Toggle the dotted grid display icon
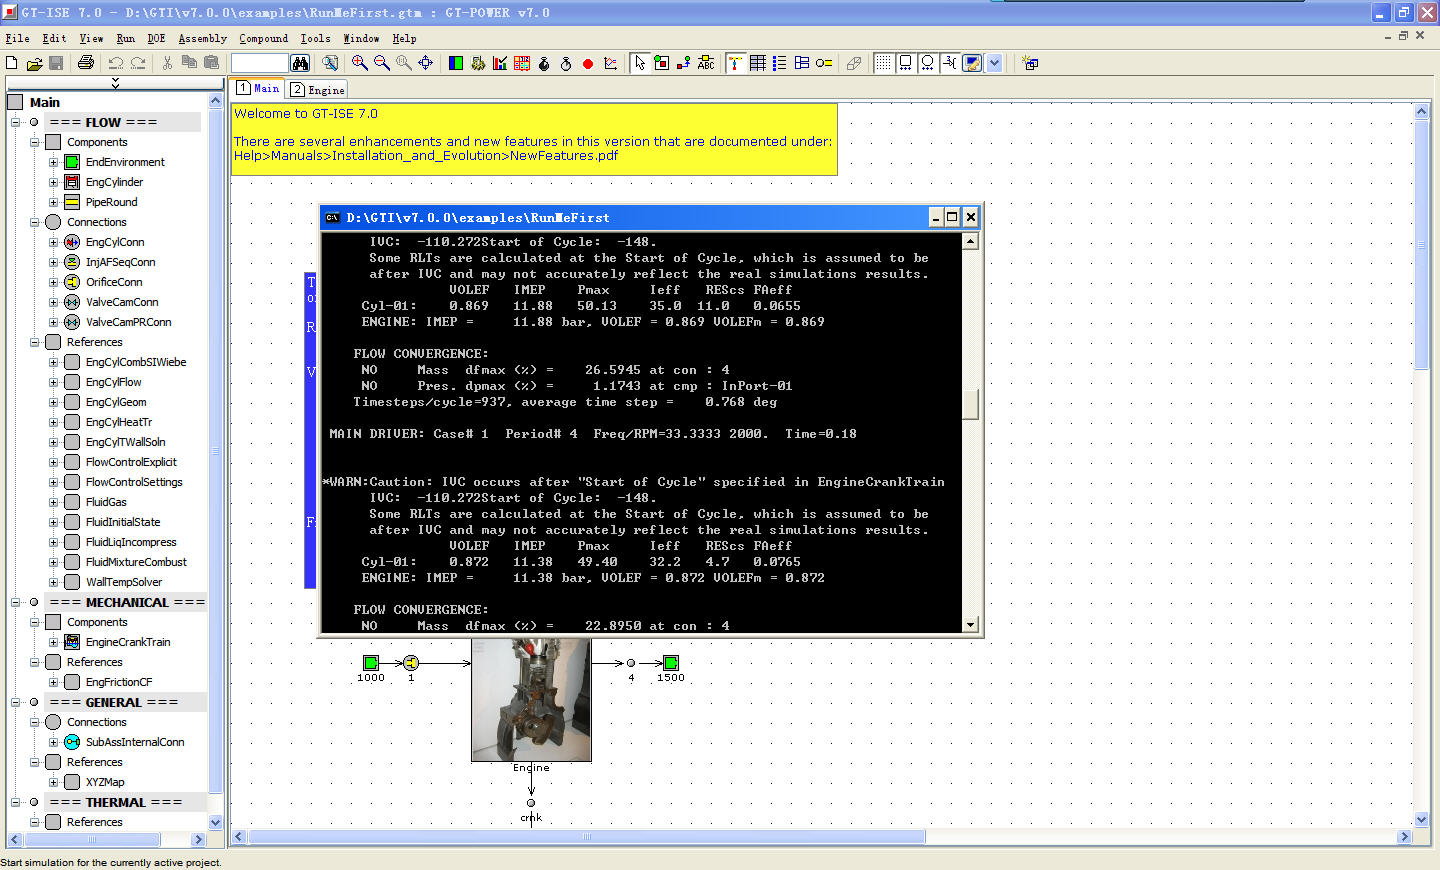Viewport: 1440px width, 870px height. pos(883,63)
